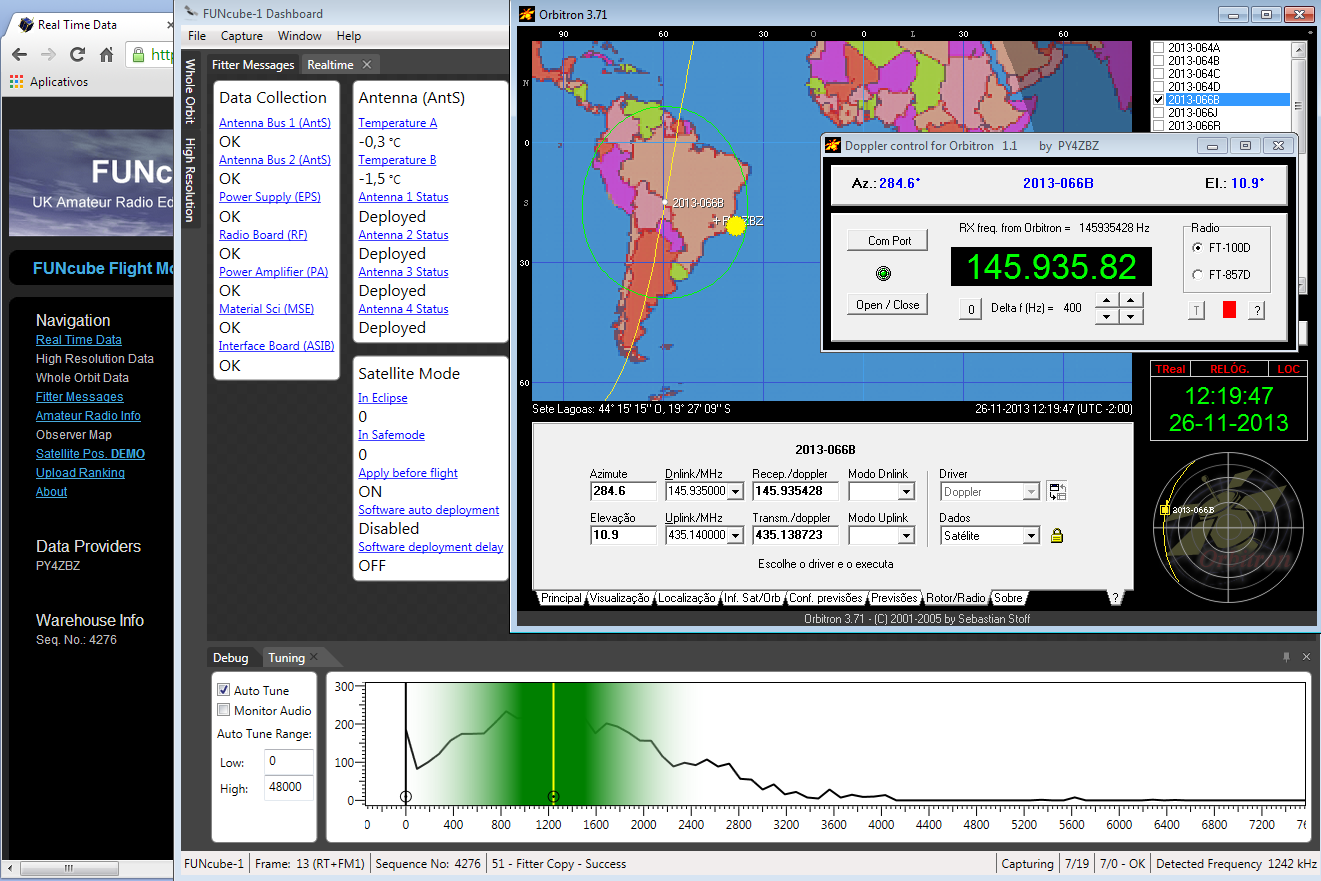Click the question mark button in Doppler control

click(x=1257, y=310)
